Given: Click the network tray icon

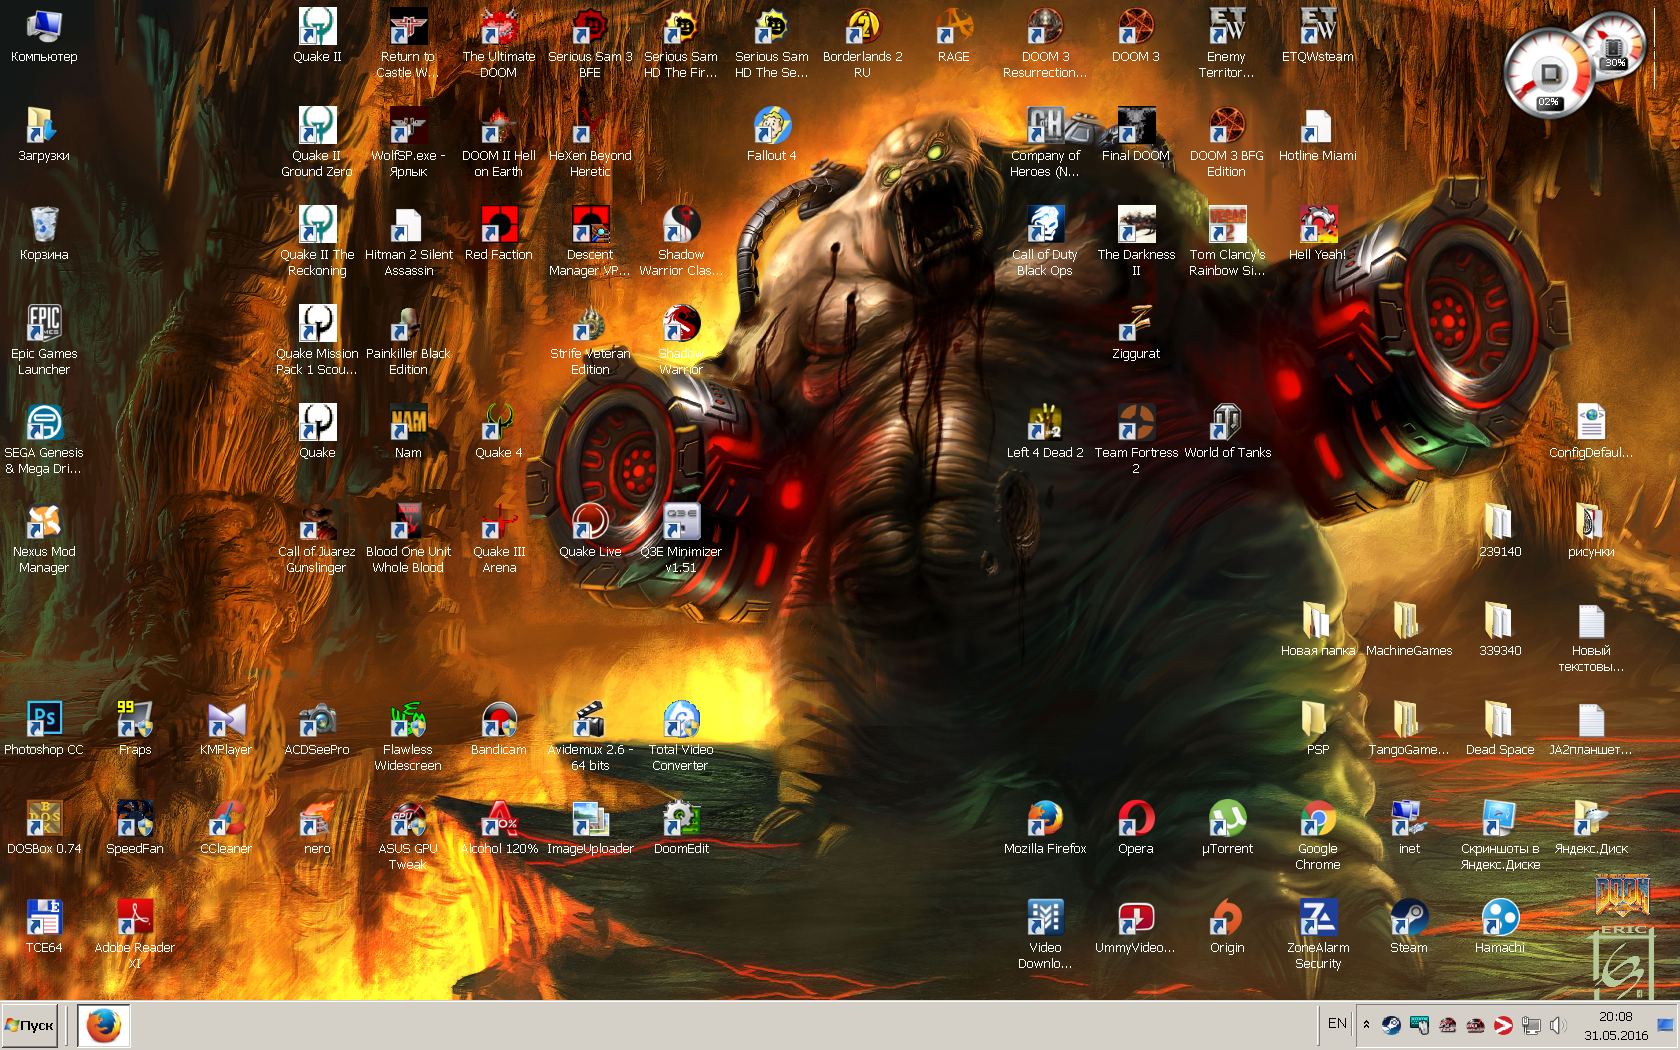Looking at the screenshot, I should 1531,1025.
